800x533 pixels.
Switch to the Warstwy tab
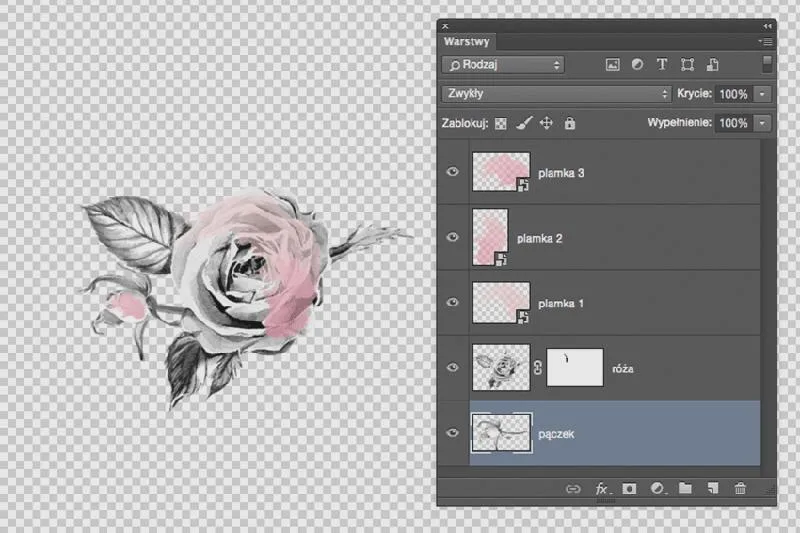pyautogui.click(x=466, y=42)
